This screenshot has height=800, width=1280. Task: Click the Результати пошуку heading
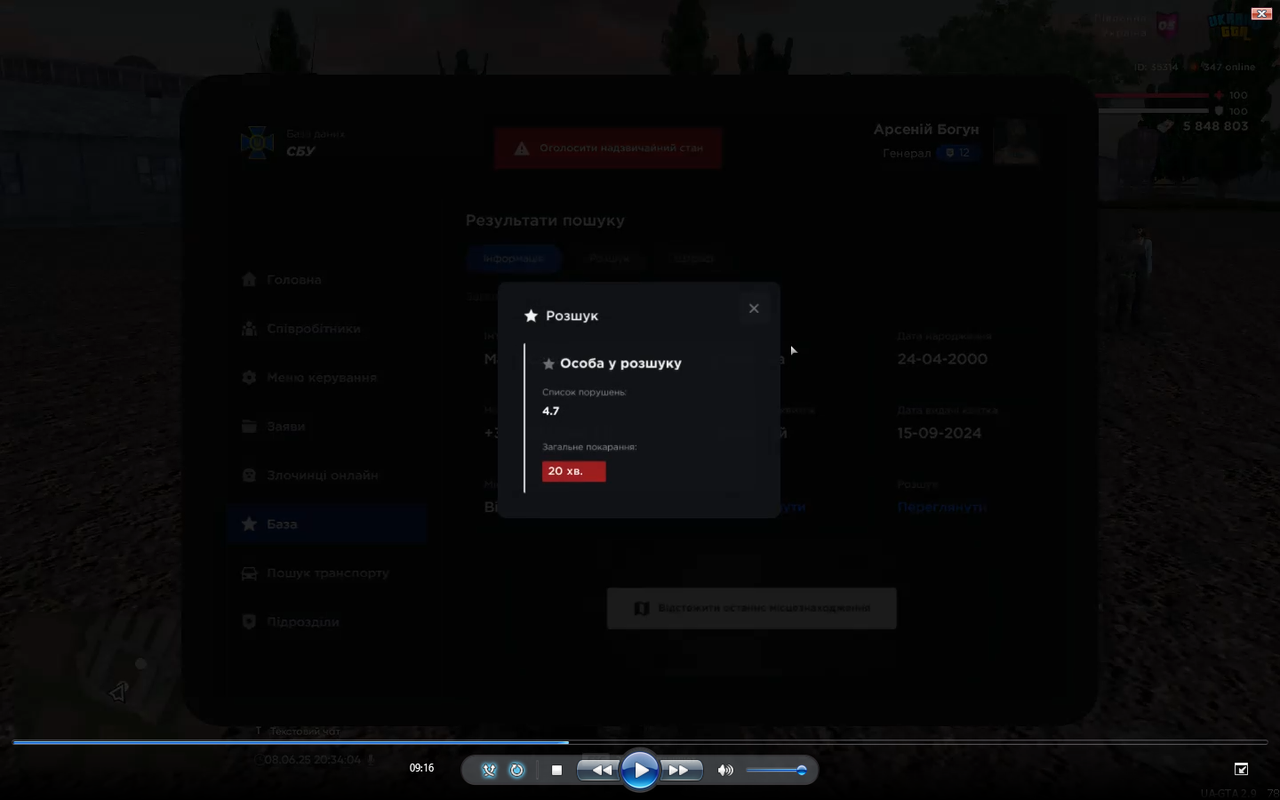[x=545, y=221]
